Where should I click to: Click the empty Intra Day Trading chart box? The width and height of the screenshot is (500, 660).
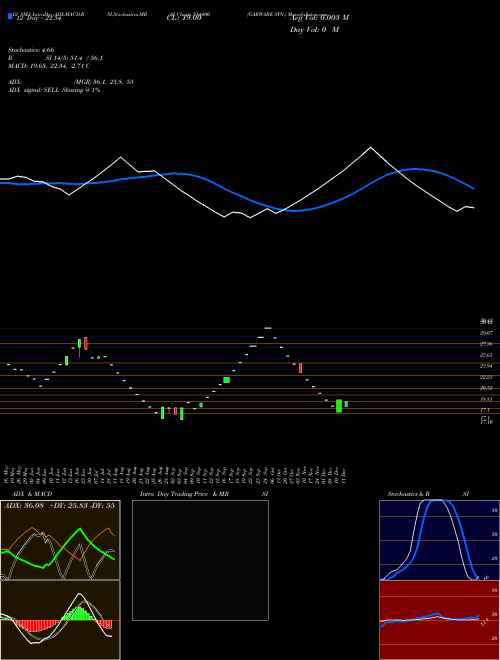point(200,560)
